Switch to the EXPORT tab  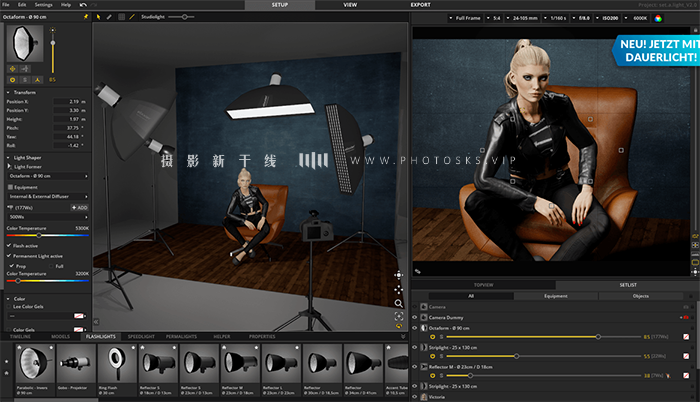coord(421,5)
